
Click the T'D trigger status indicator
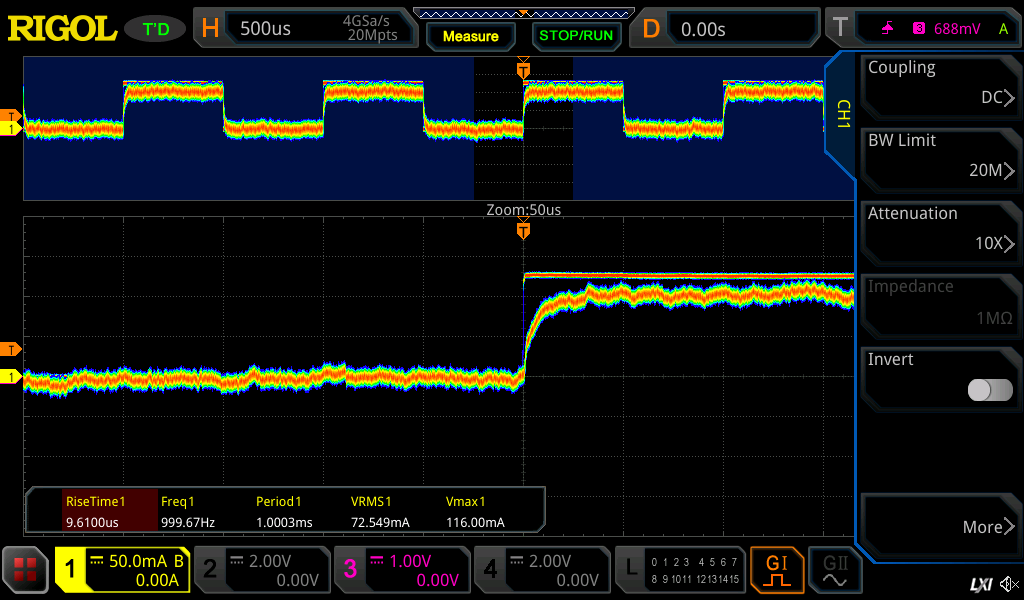[156, 29]
